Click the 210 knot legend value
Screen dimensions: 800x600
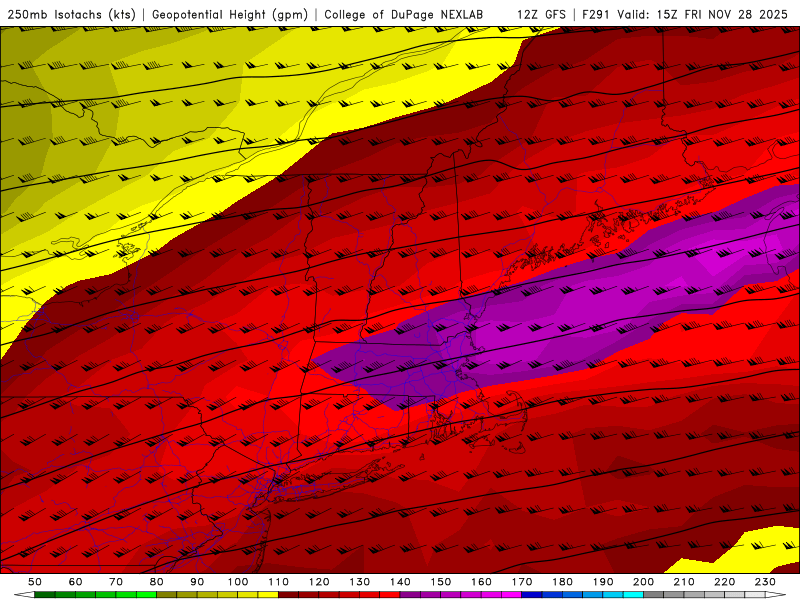pos(684,582)
